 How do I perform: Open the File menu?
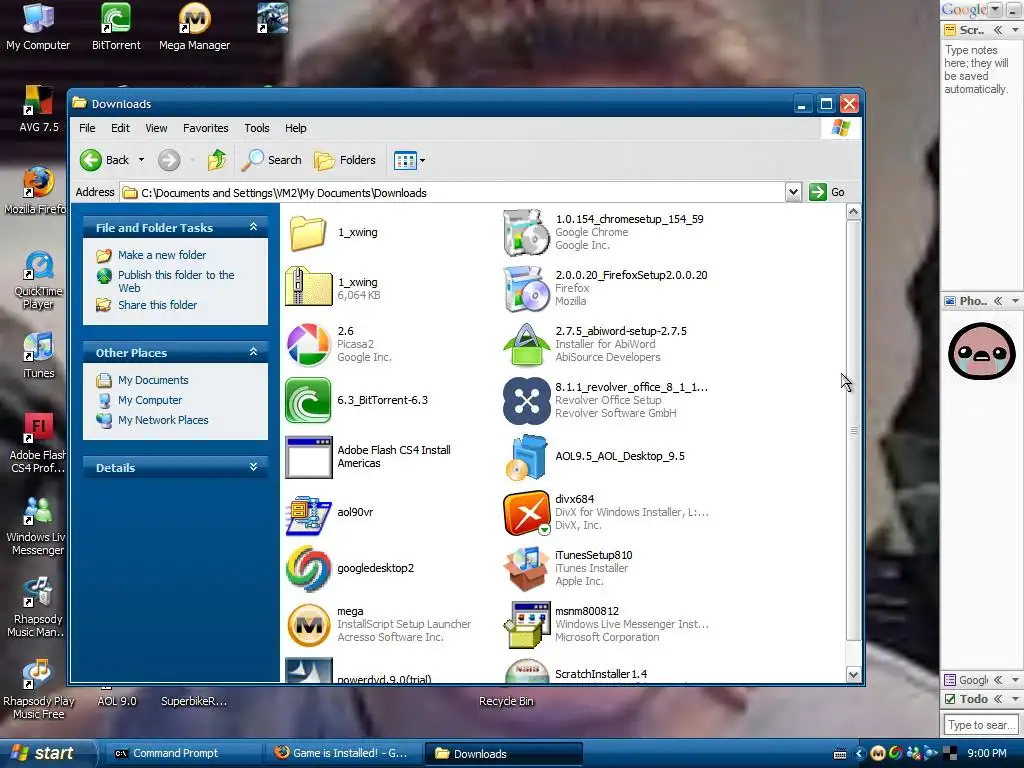pyautogui.click(x=87, y=128)
